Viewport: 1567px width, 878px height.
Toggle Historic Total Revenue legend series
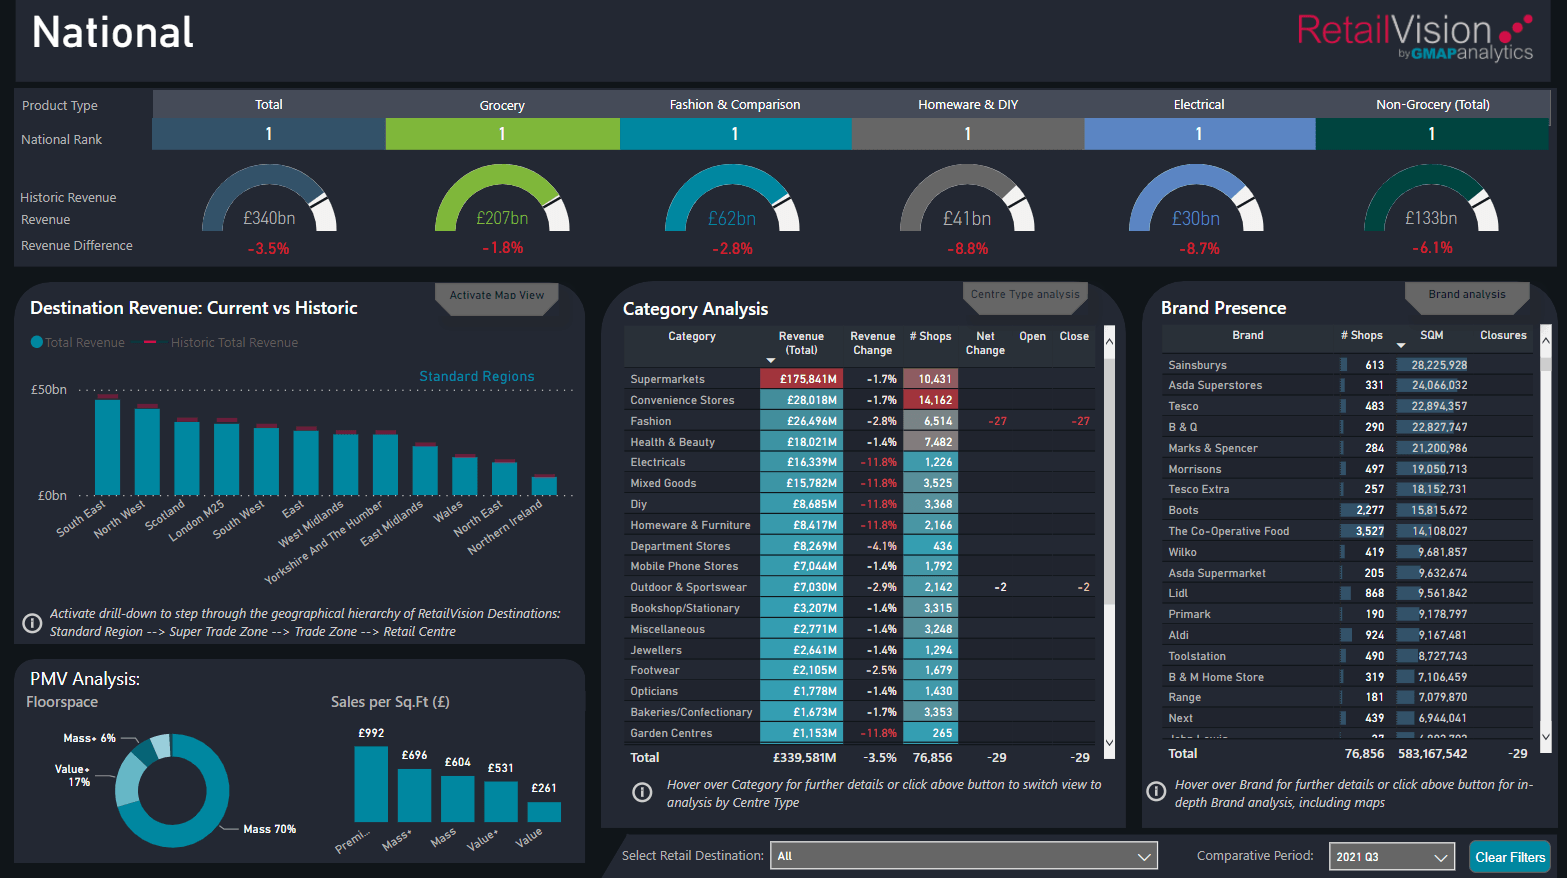point(221,342)
